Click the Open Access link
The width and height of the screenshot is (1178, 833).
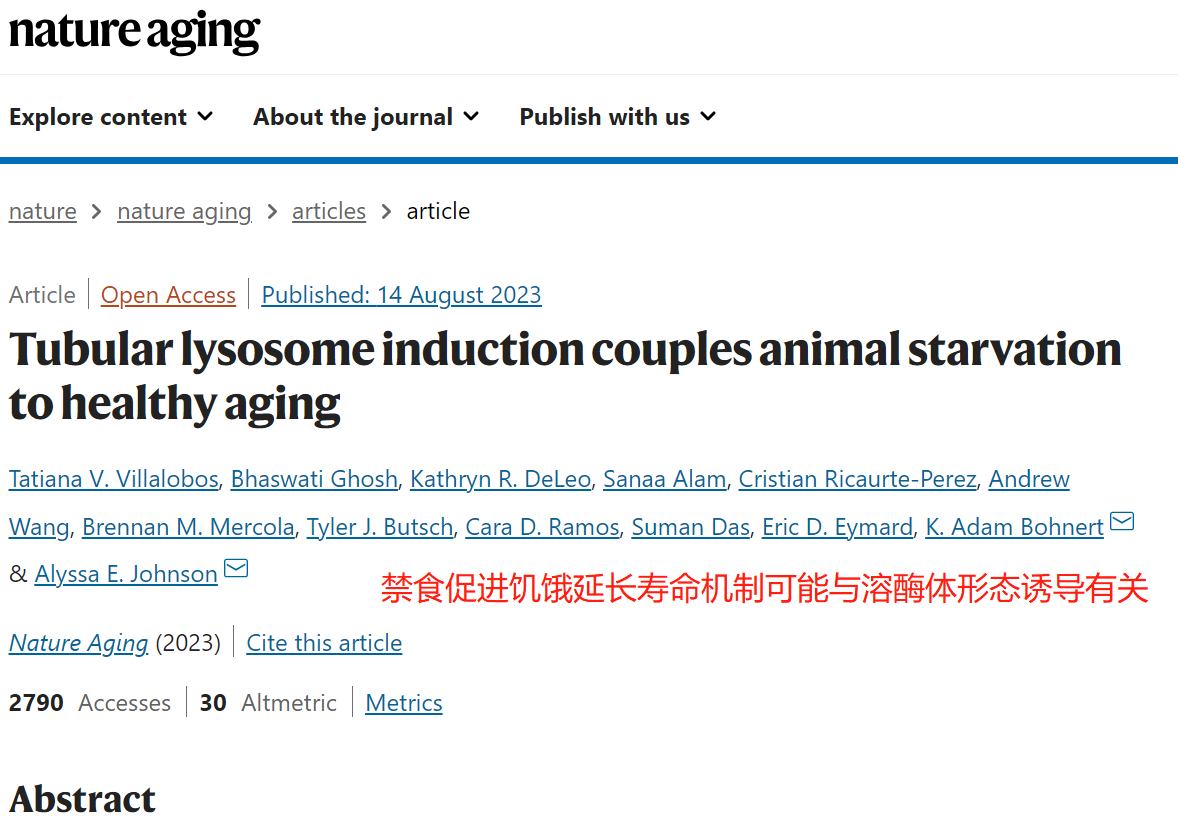[168, 295]
